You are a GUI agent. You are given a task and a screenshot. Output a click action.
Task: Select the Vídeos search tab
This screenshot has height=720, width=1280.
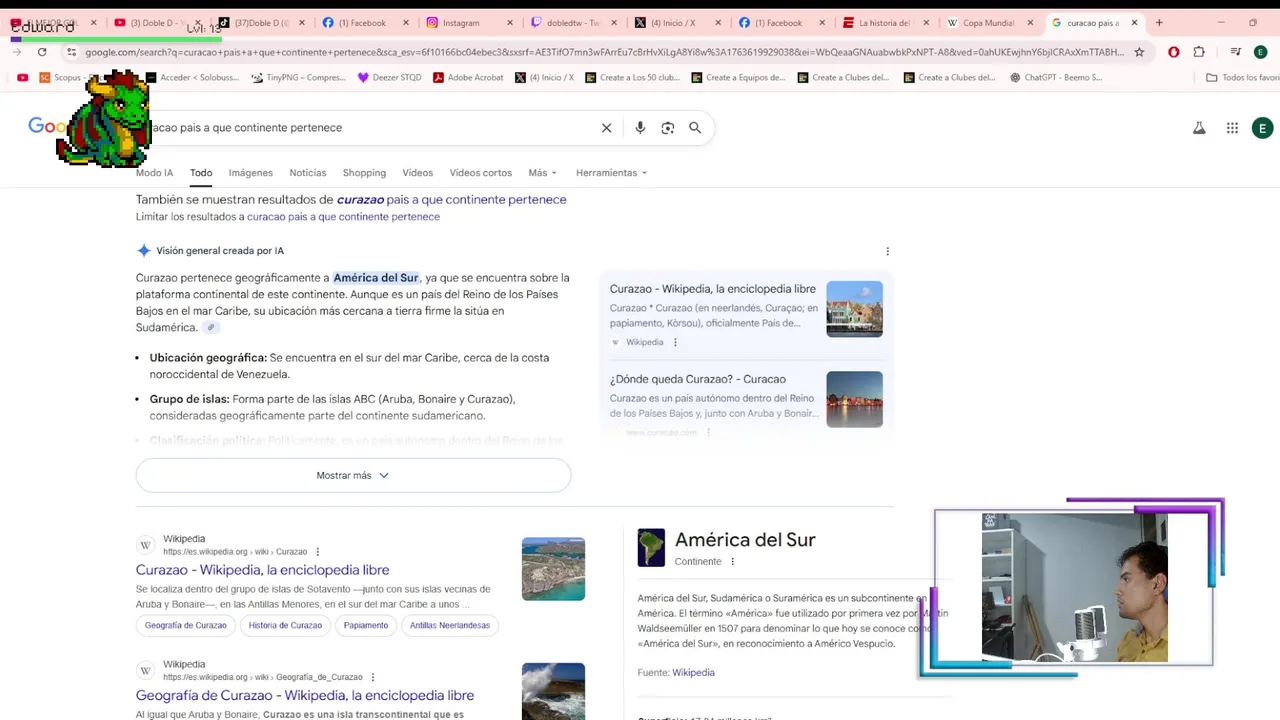coord(417,173)
